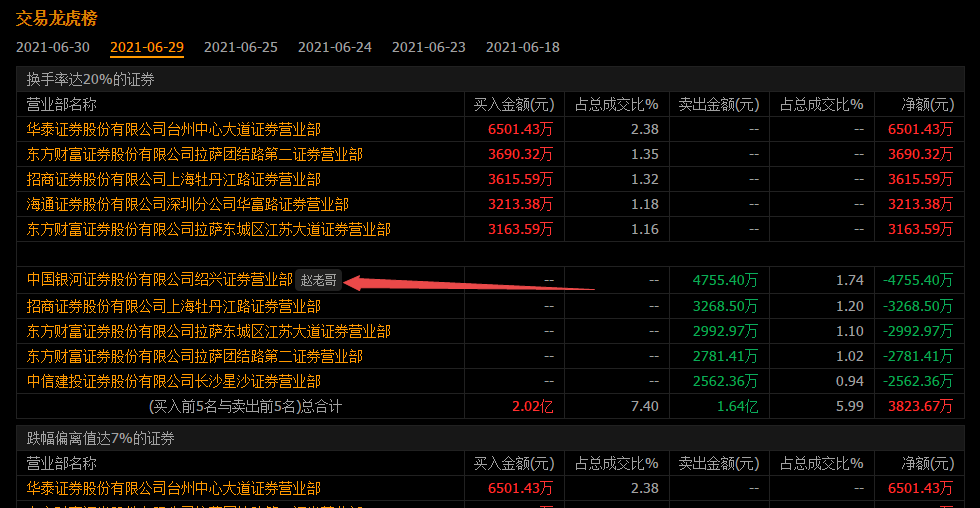Open 华泰证券台州中心大道营业部 in the 换手率 table
Screen dimensions: 980x508
pyautogui.click(x=174, y=129)
